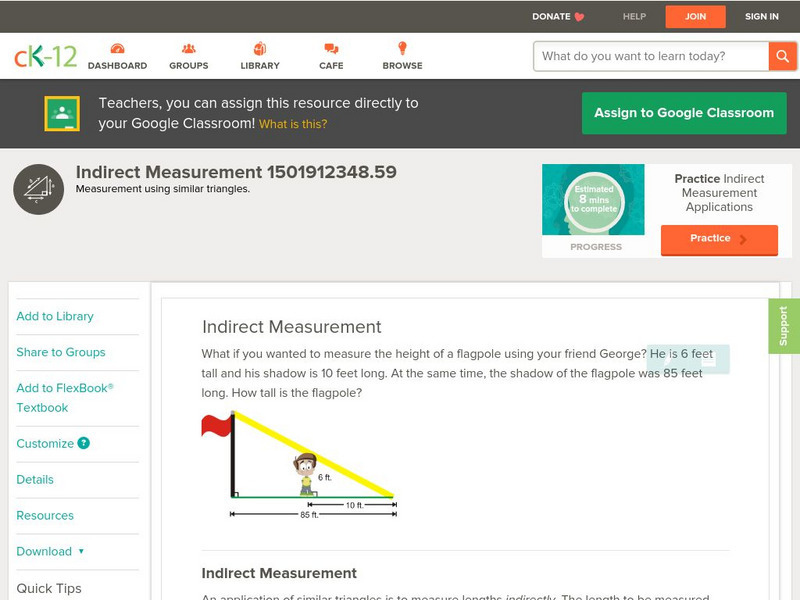Click the CK-12 logo

pyautogui.click(x=45, y=56)
